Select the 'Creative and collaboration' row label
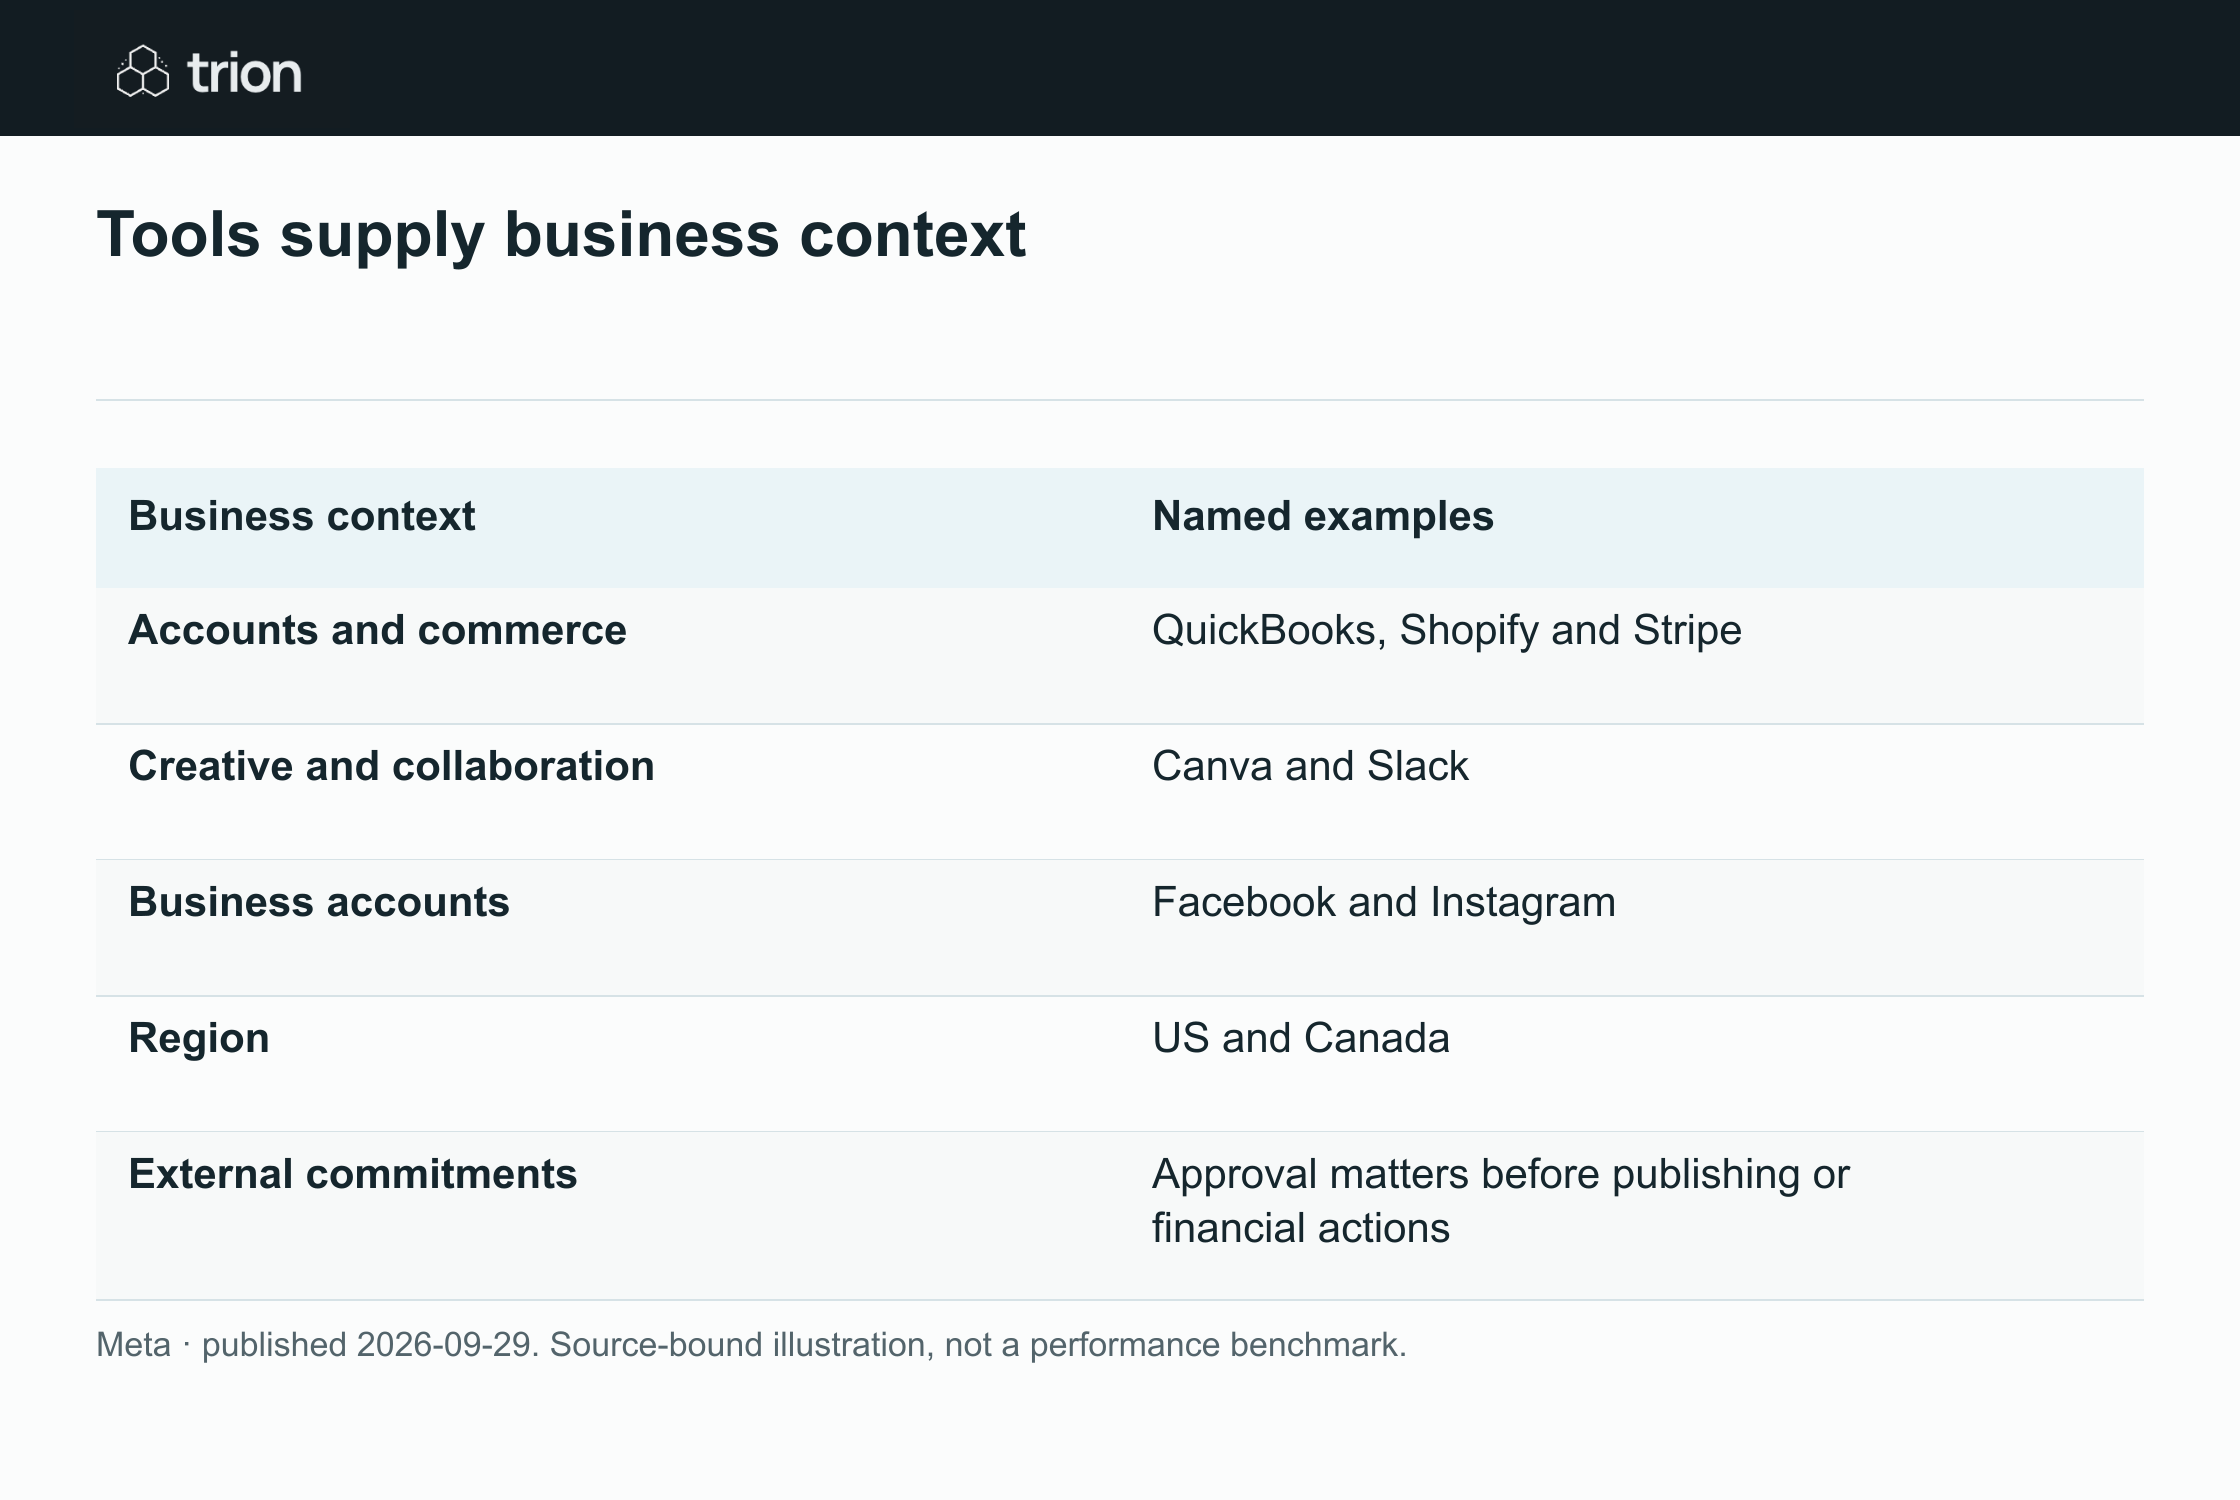 click(x=392, y=767)
